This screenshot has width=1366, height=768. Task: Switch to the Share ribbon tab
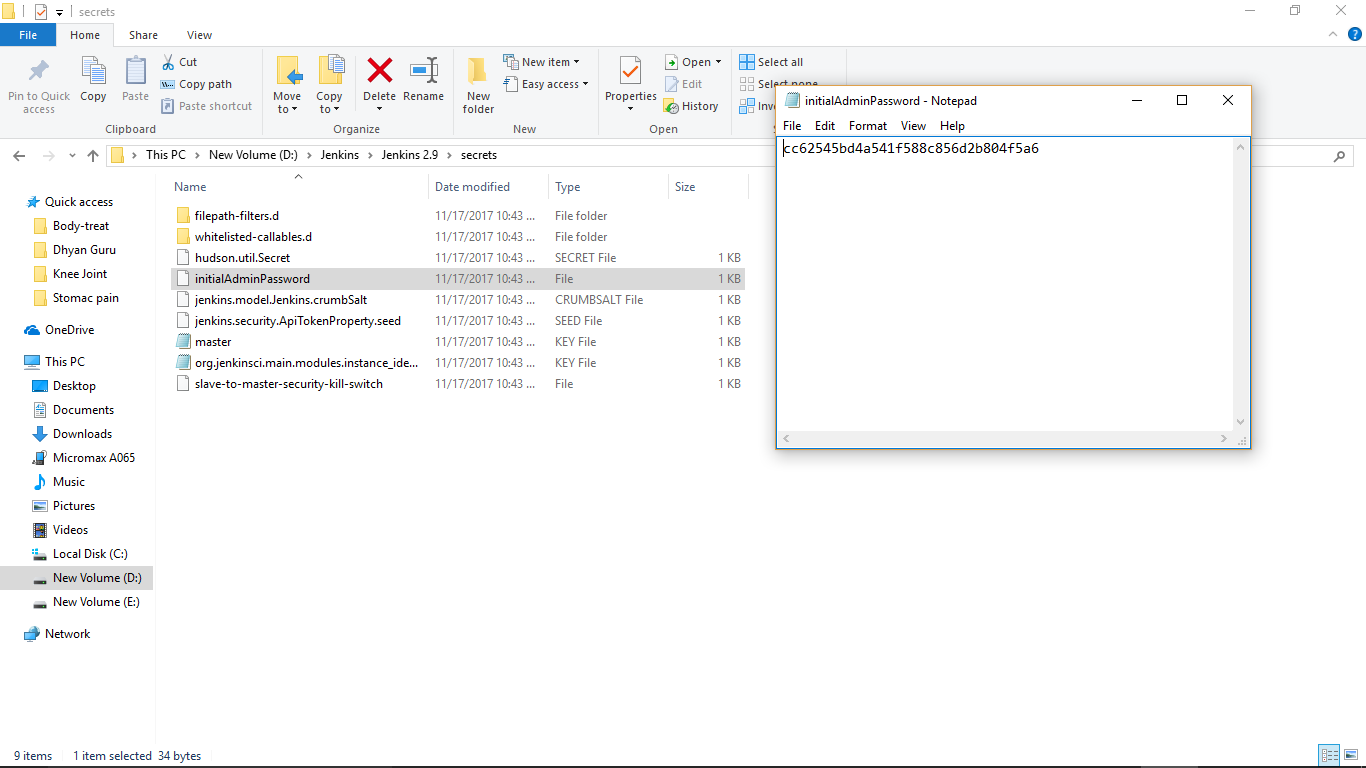143,34
